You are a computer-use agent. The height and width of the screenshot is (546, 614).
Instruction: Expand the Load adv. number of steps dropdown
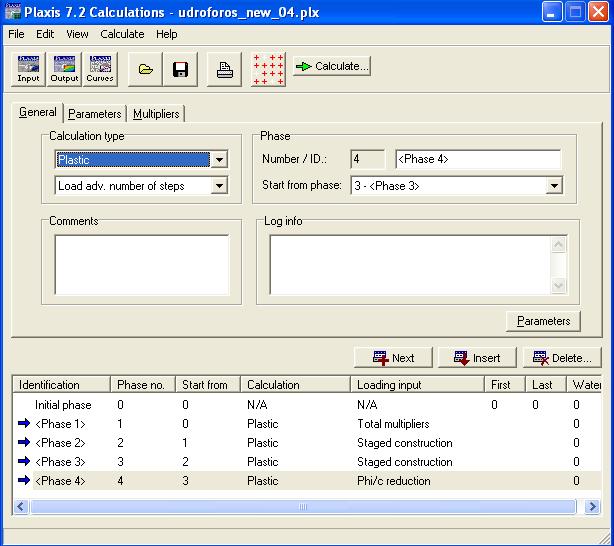click(x=219, y=186)
